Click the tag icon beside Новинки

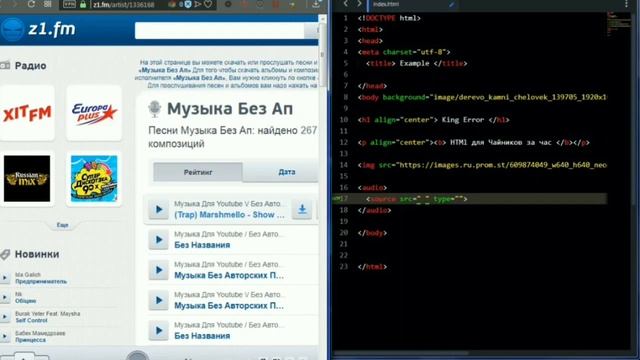(5, 254)
